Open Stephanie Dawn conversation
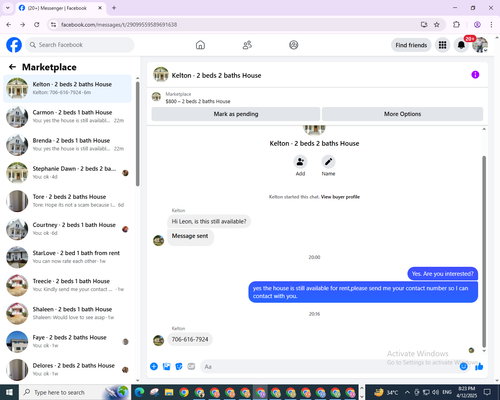This screenshot has width=500, height=400. [x=67, y=173]
